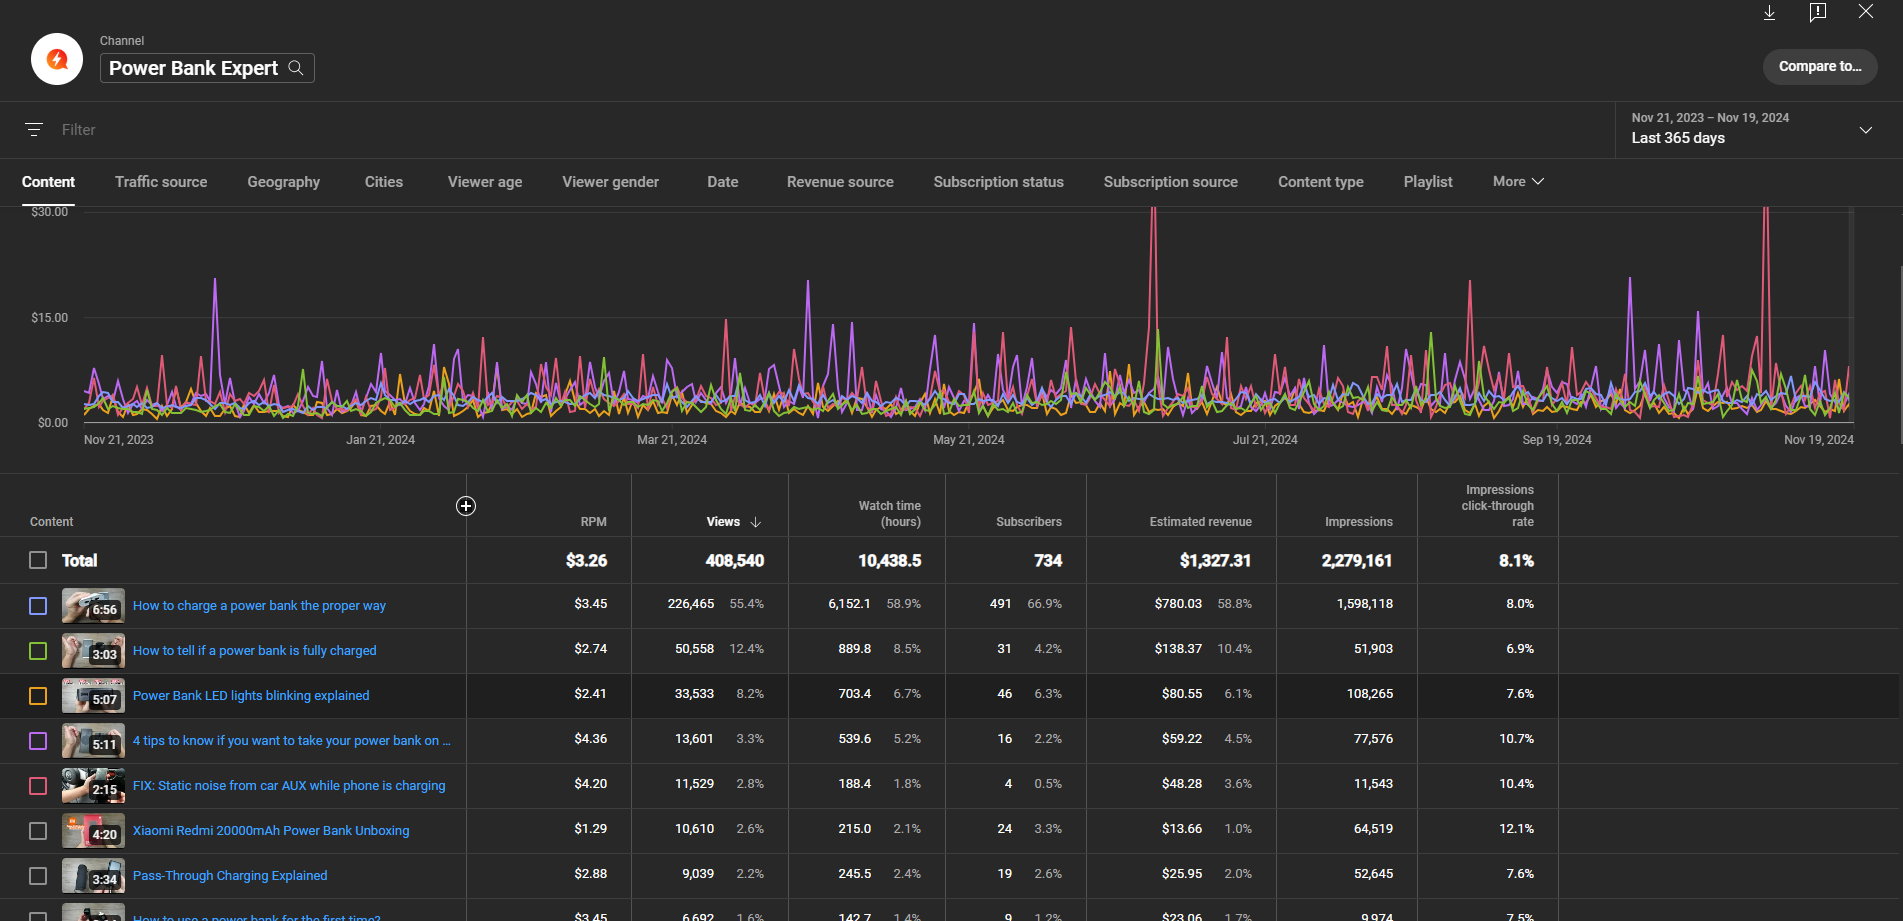Click the download report icon

(1769, 12)
